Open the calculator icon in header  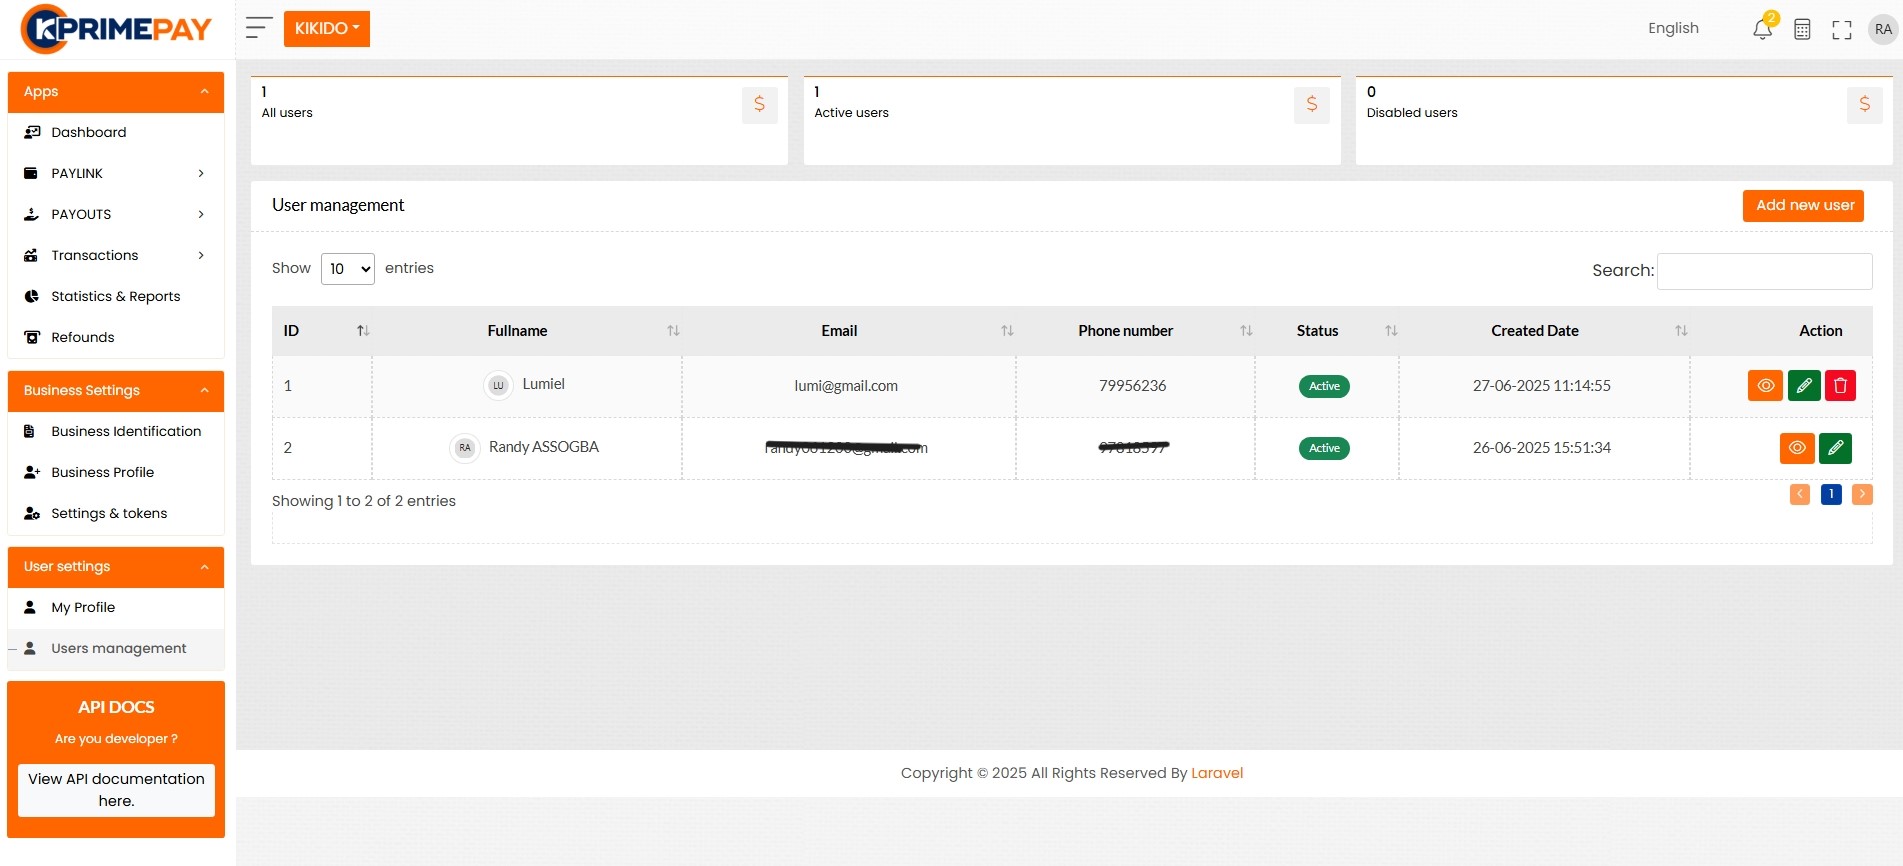[1802, 29]
